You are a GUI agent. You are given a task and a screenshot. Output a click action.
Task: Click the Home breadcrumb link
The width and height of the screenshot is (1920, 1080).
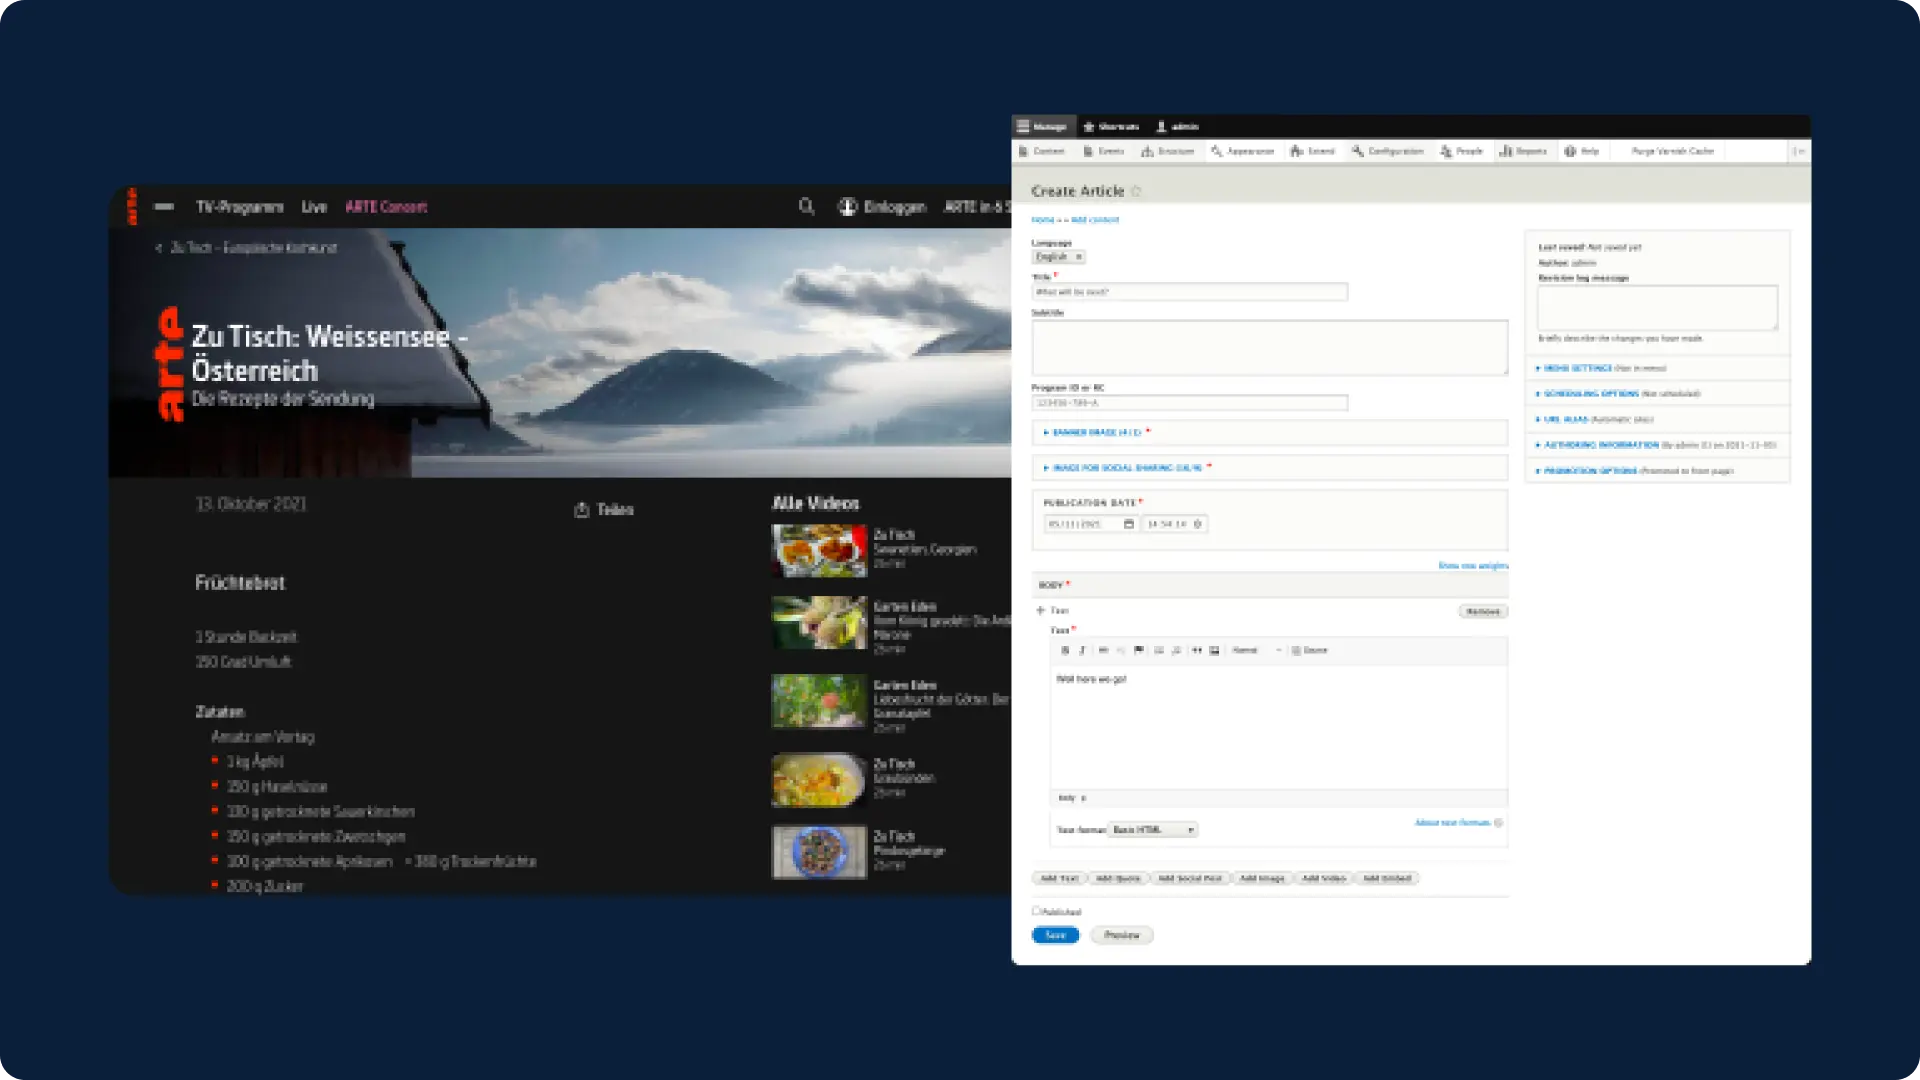(1042, 220)
